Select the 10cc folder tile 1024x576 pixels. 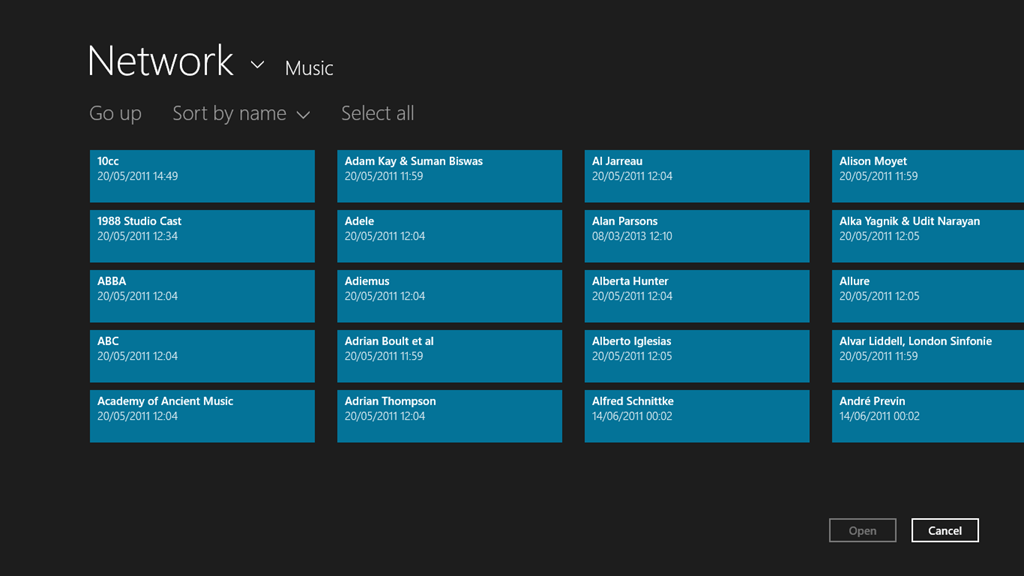tap(202, 176)
